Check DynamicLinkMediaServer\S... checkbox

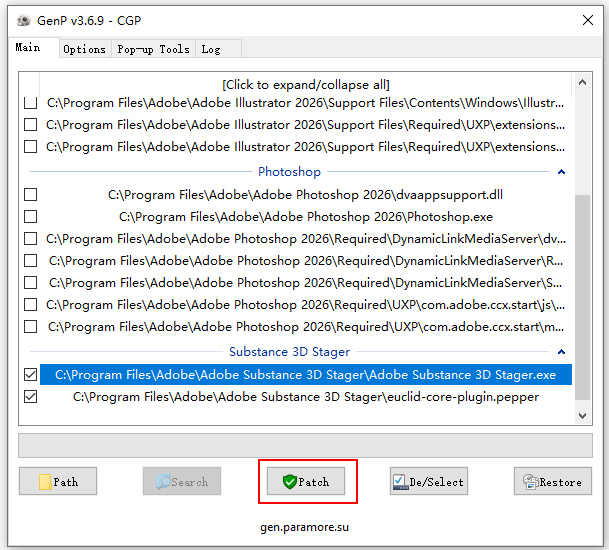[x=31, y=283]
